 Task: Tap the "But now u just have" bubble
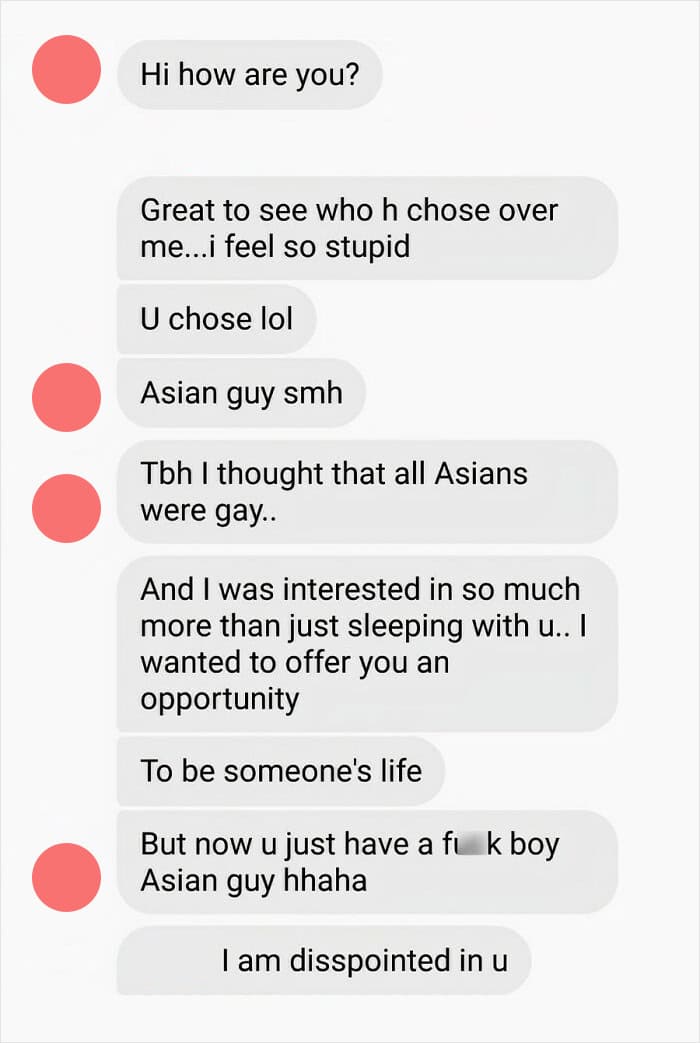click(x=367, y=862)
